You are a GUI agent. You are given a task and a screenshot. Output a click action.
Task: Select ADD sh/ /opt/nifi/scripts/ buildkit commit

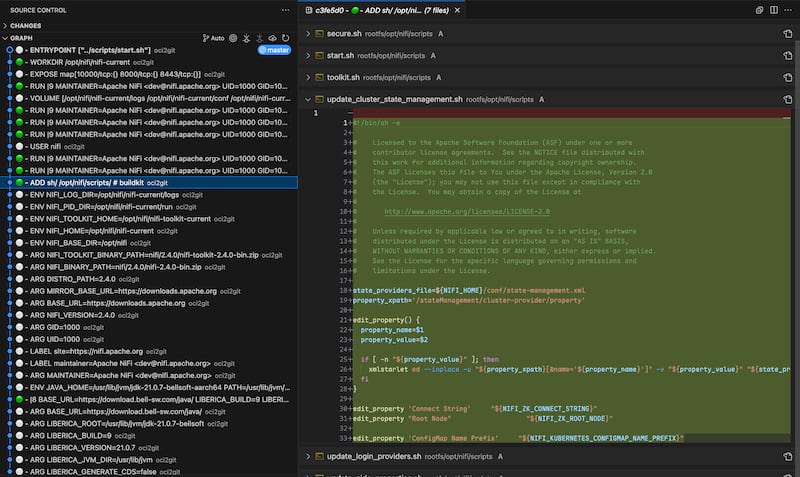point(148,183)
